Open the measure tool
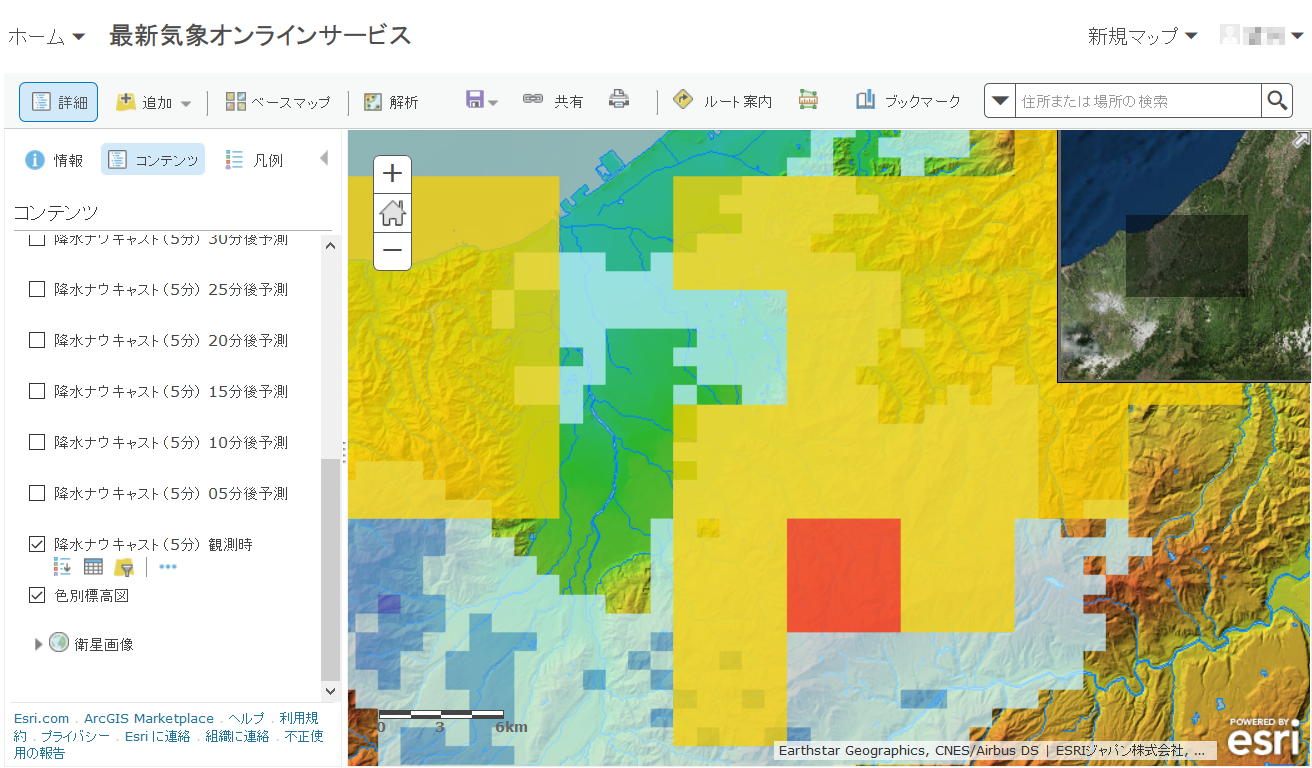 coord(808,100)
